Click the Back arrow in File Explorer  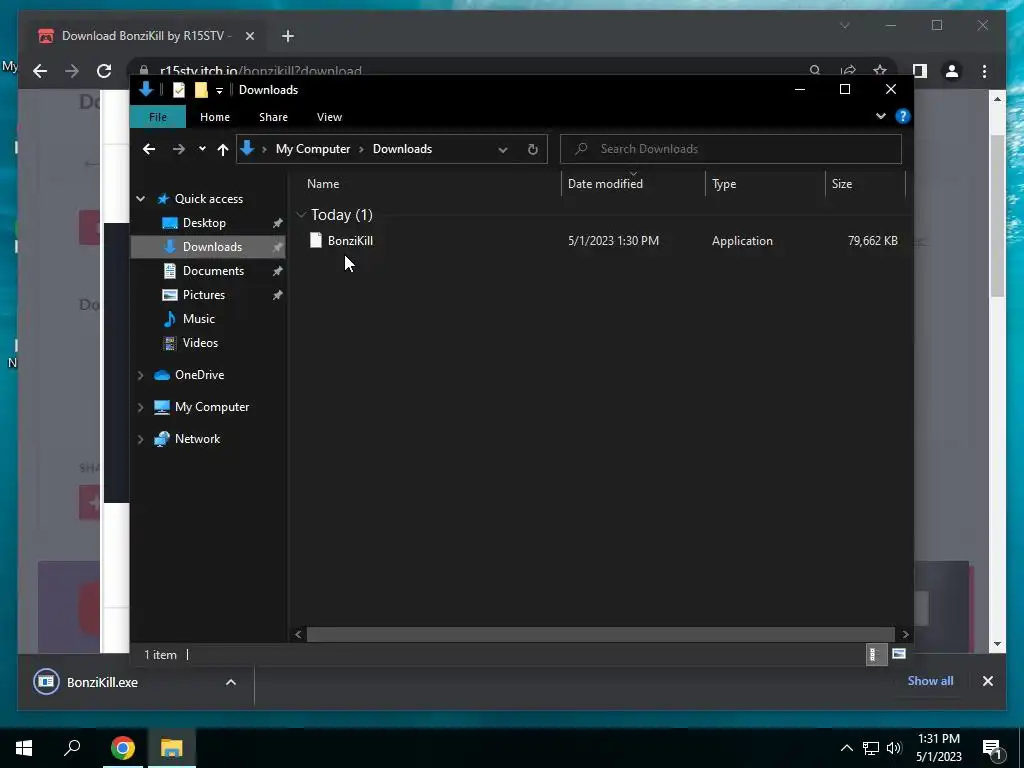pyautogui.click(x=149, y=149)
